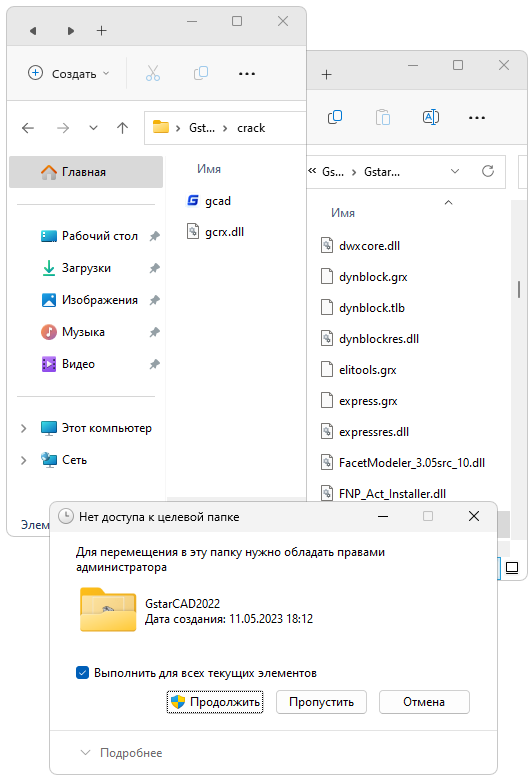The width and height of the screenshot is (532, 780).
Task: Click the Пропустить button
Action: click(321, 702)
